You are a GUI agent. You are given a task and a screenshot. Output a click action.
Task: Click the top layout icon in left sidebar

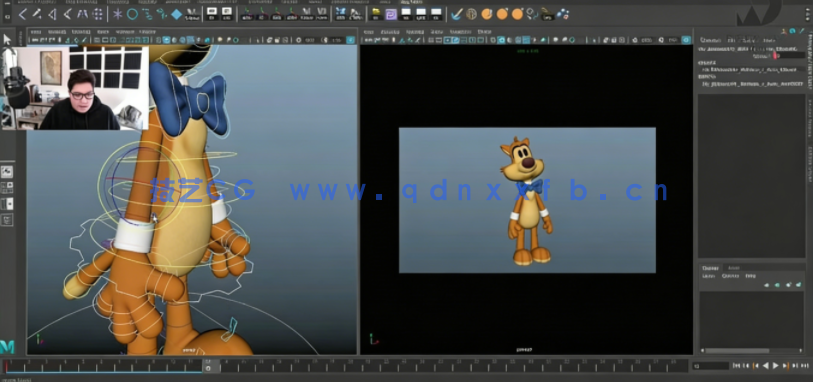pos(7,172)
